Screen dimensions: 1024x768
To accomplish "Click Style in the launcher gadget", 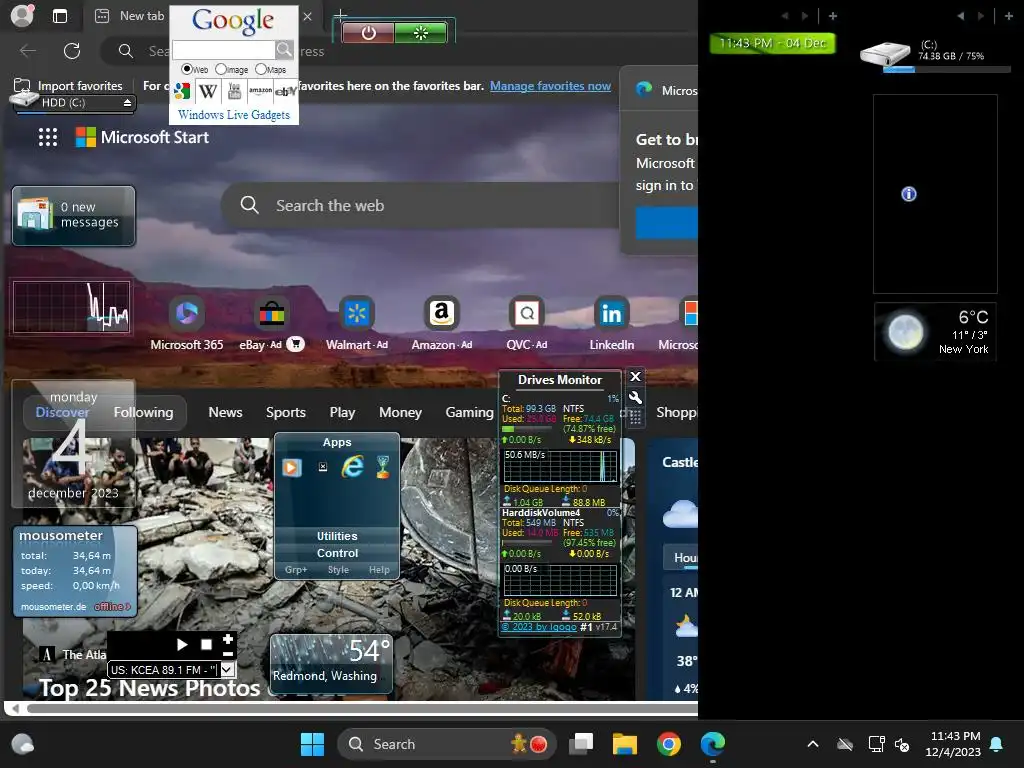I will click(x=338, y=569).
